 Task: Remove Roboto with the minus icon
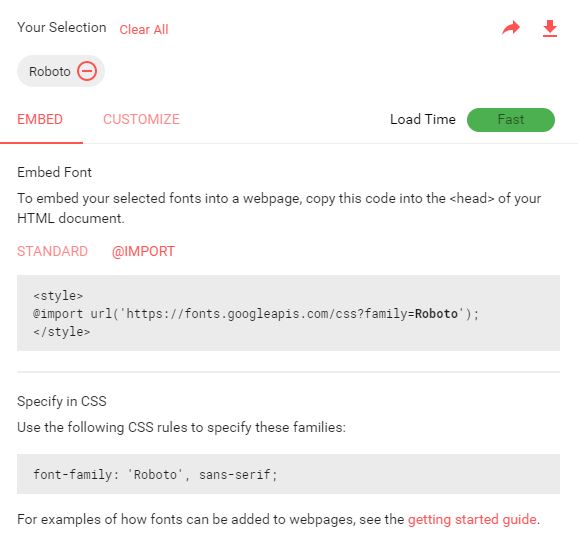(87, 71)
